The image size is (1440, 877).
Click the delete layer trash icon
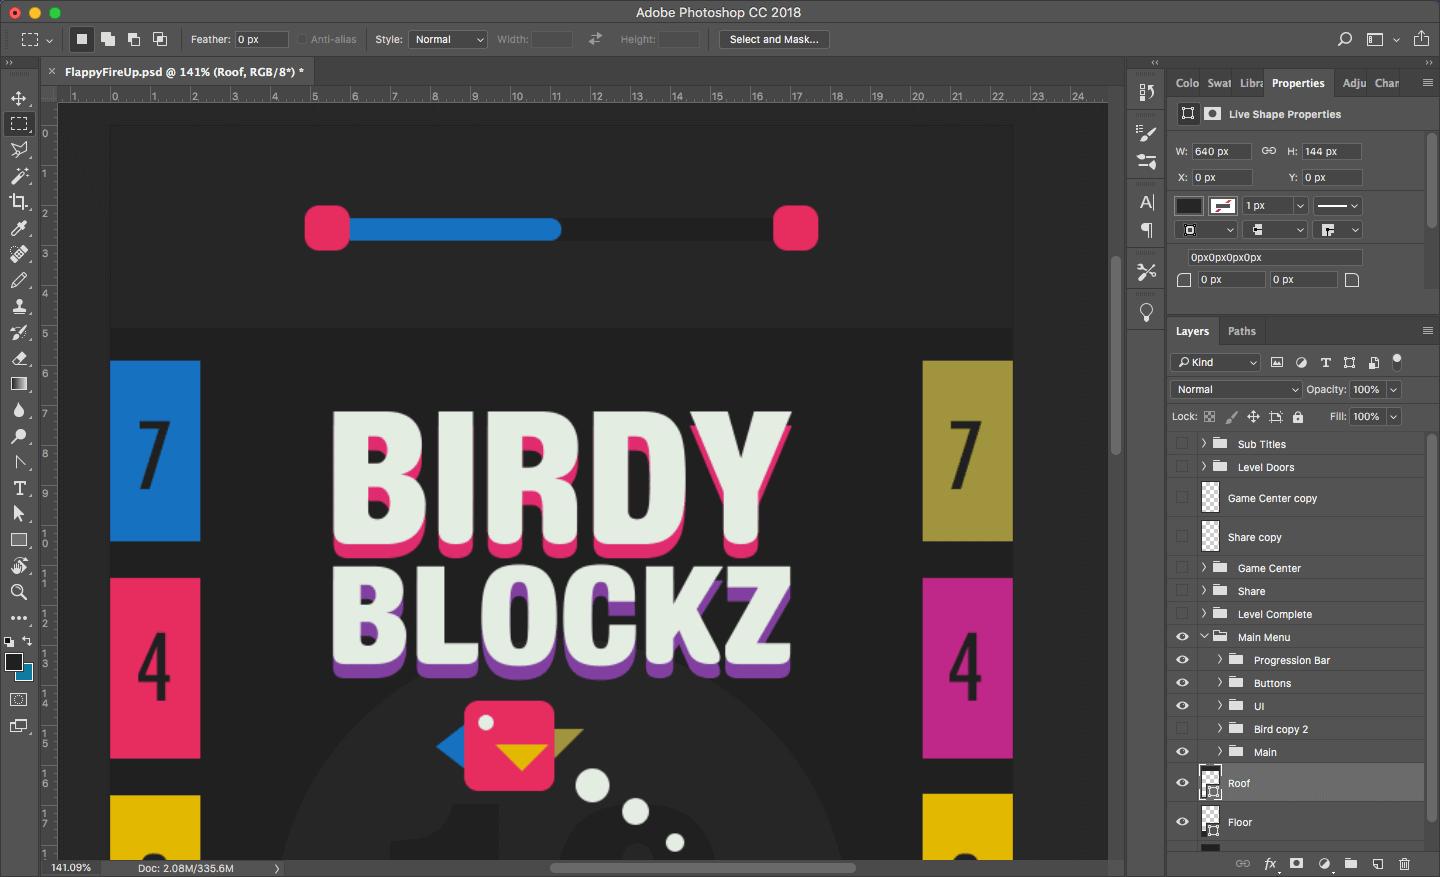pyautogui.click(x=1404, y=863)
